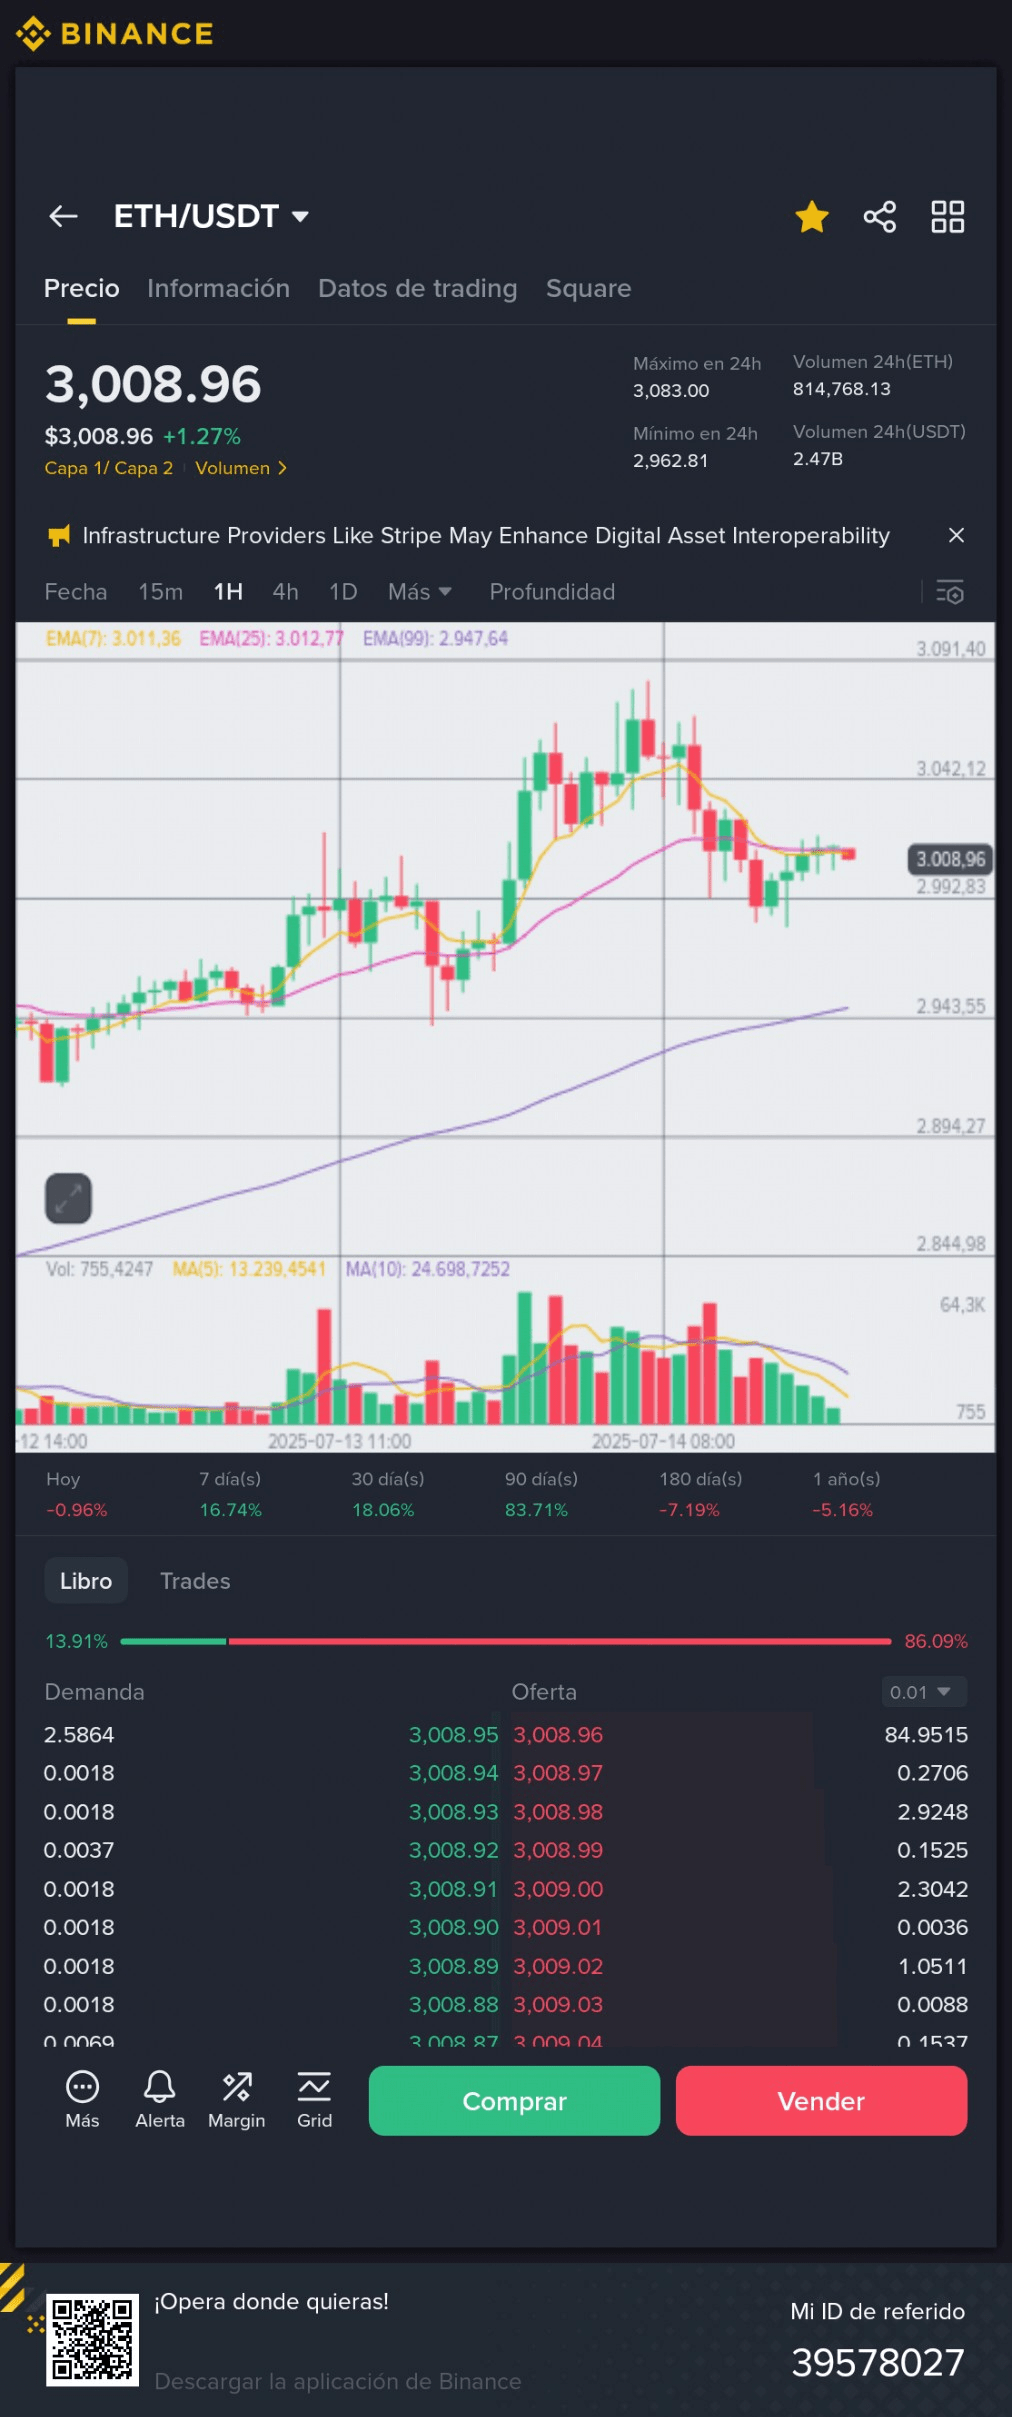The image size is (1012, 2417).
Task: Open chart settings icon beside Profundidad
Action: 949,592
